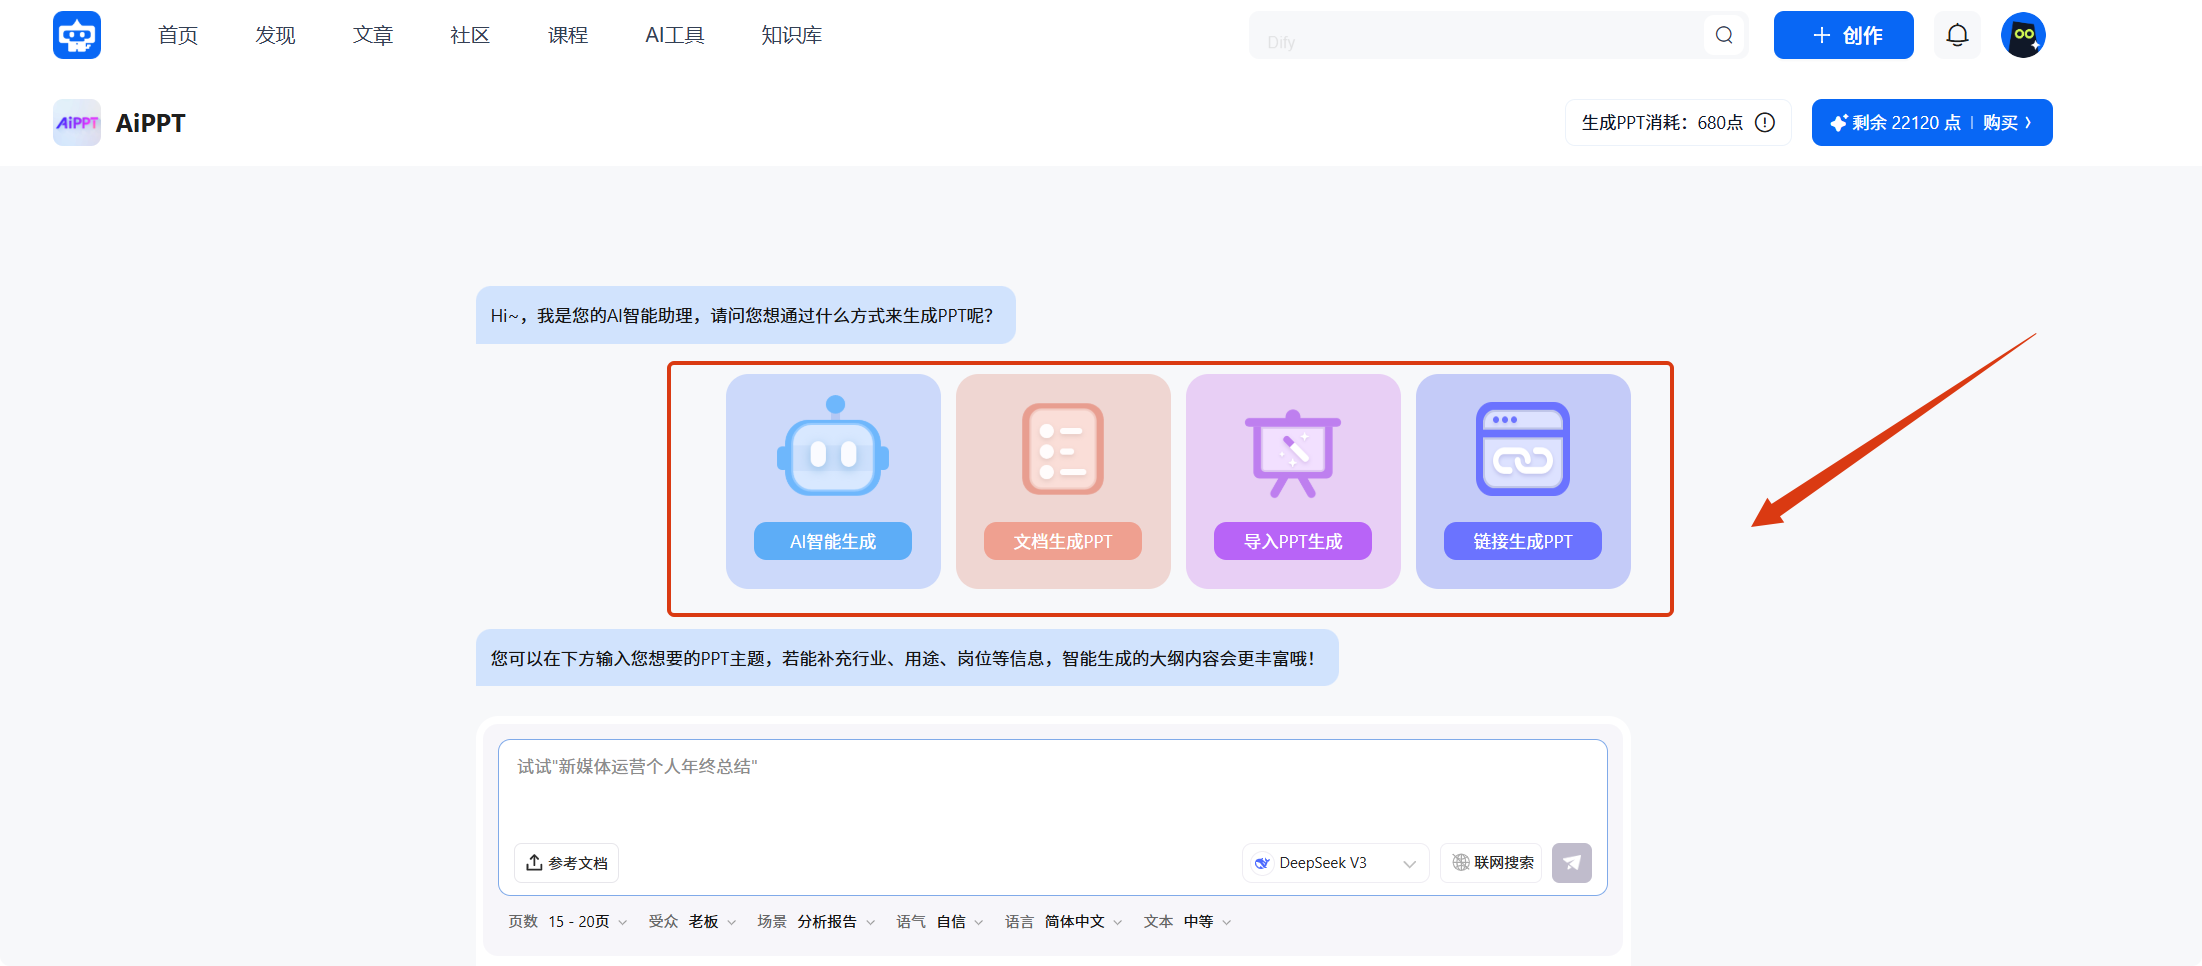Open the 知识库 menu item
Screen dimensions: 2202x966
[791, 34]
